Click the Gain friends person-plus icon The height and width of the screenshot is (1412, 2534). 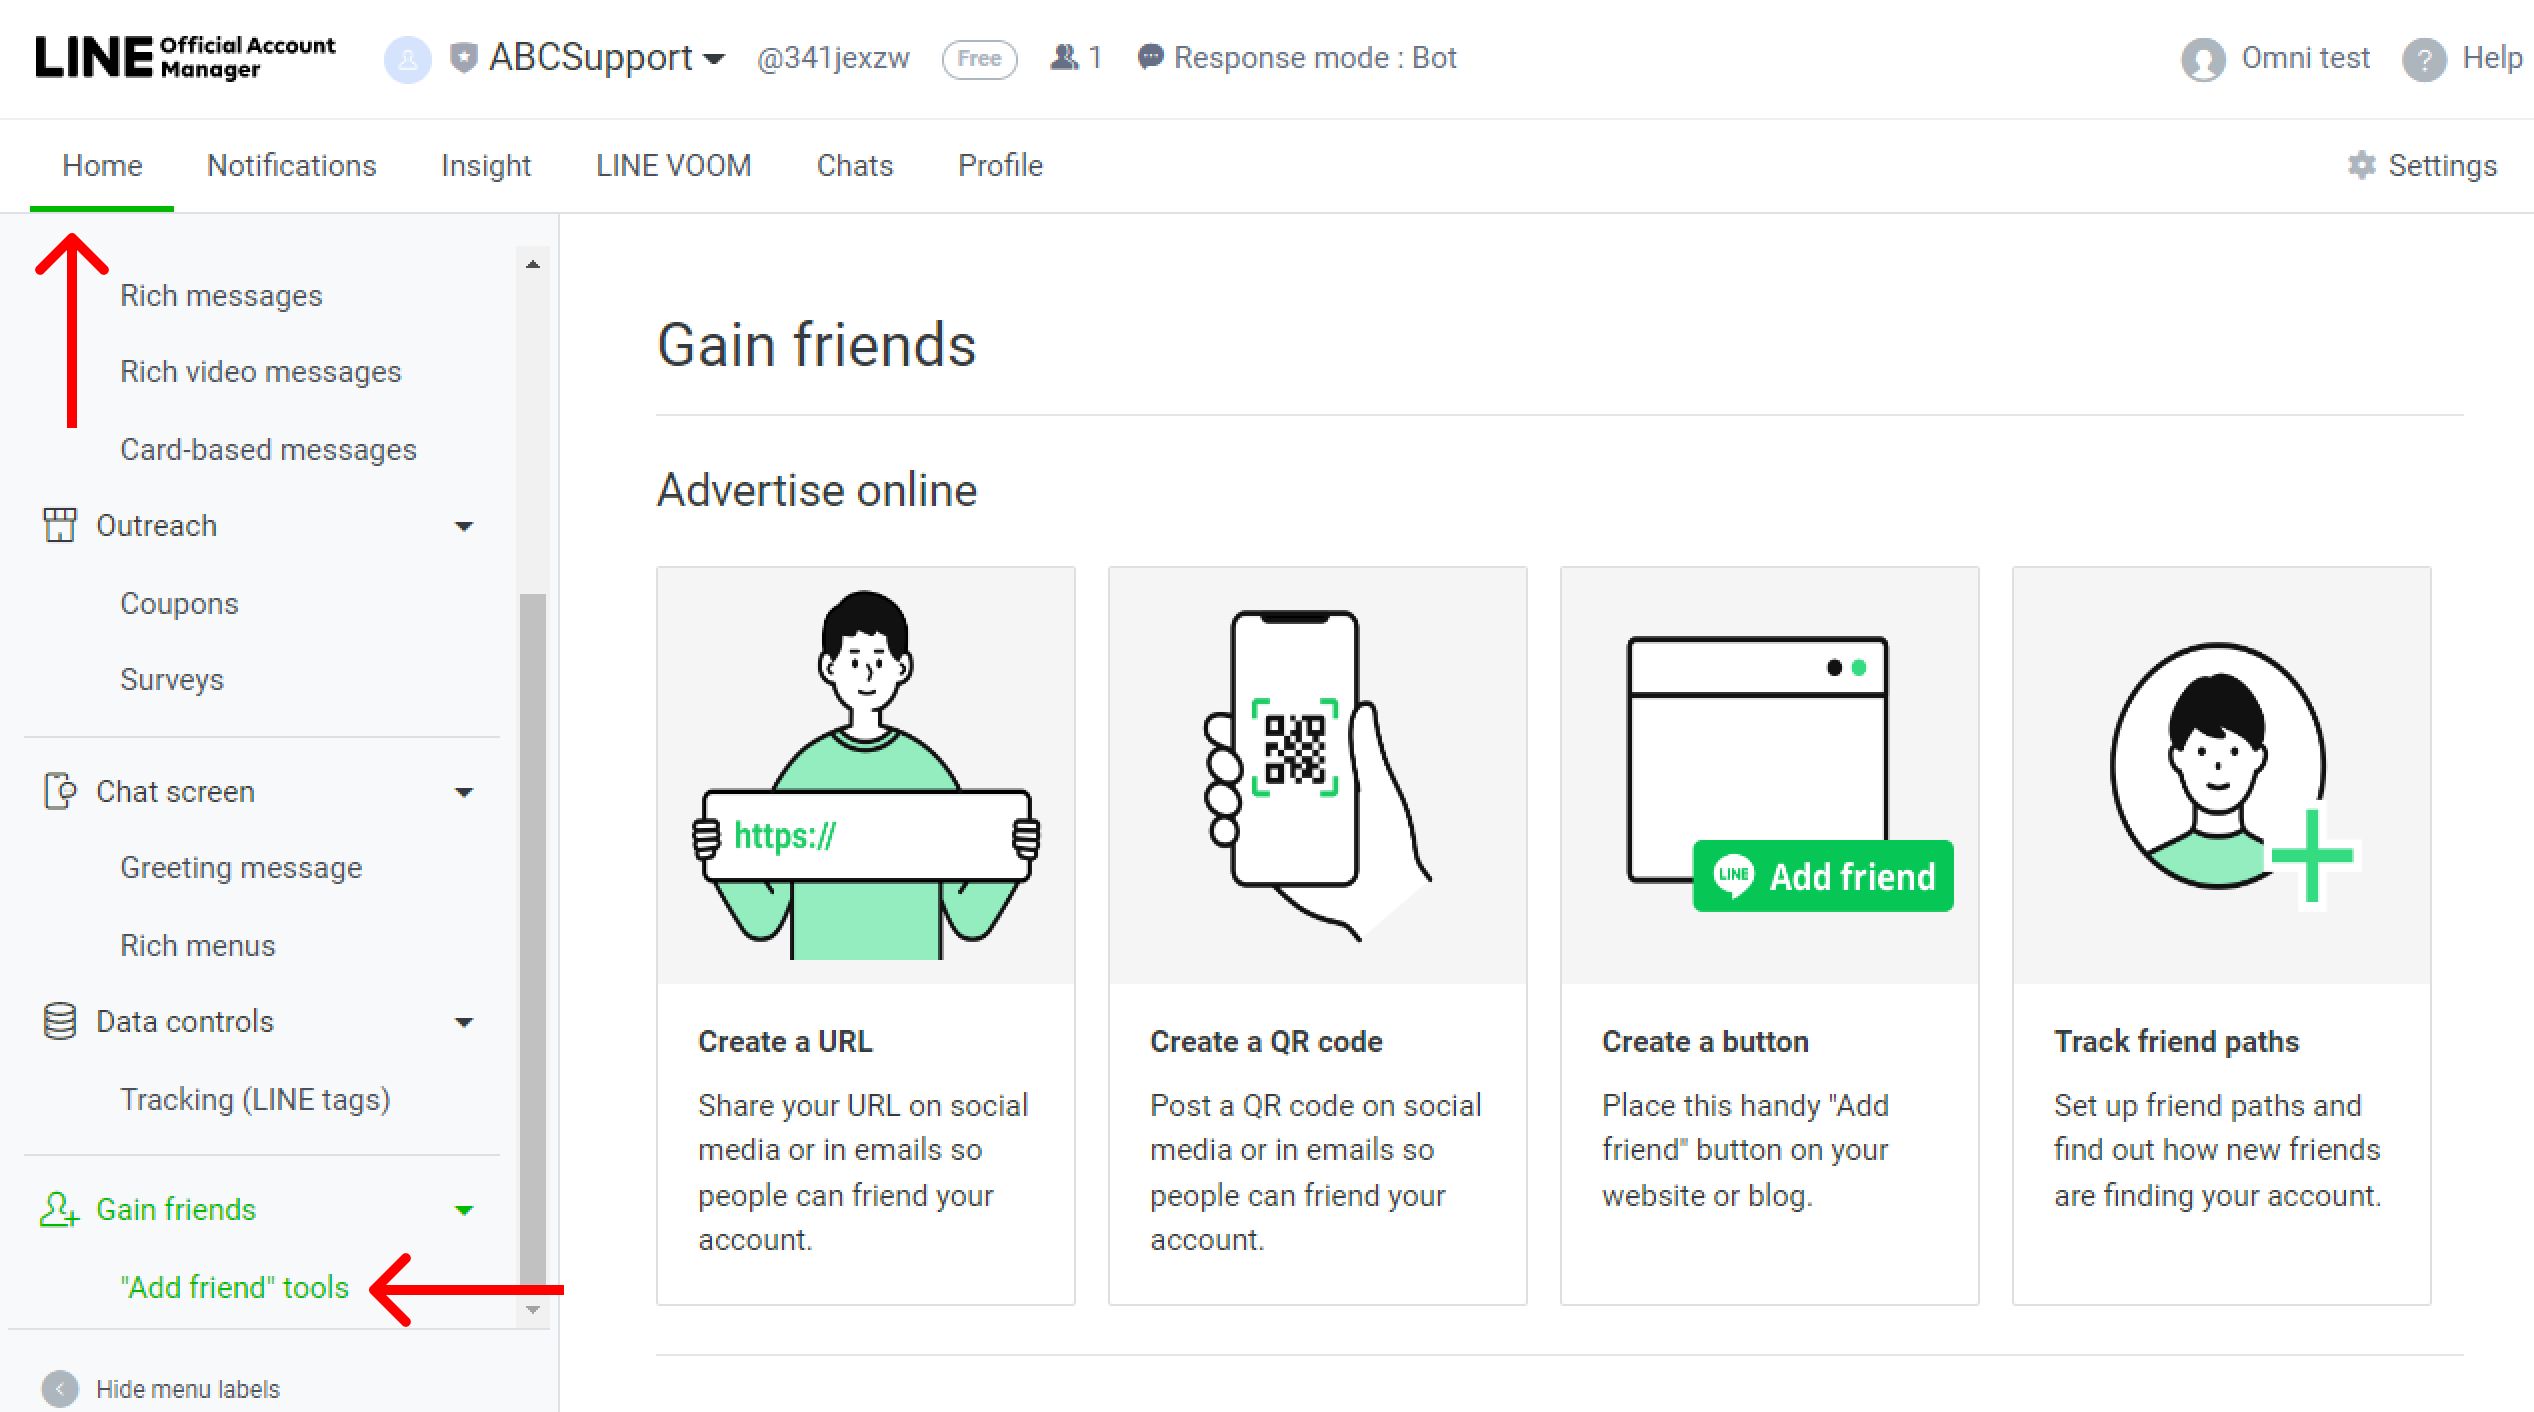59,1209
